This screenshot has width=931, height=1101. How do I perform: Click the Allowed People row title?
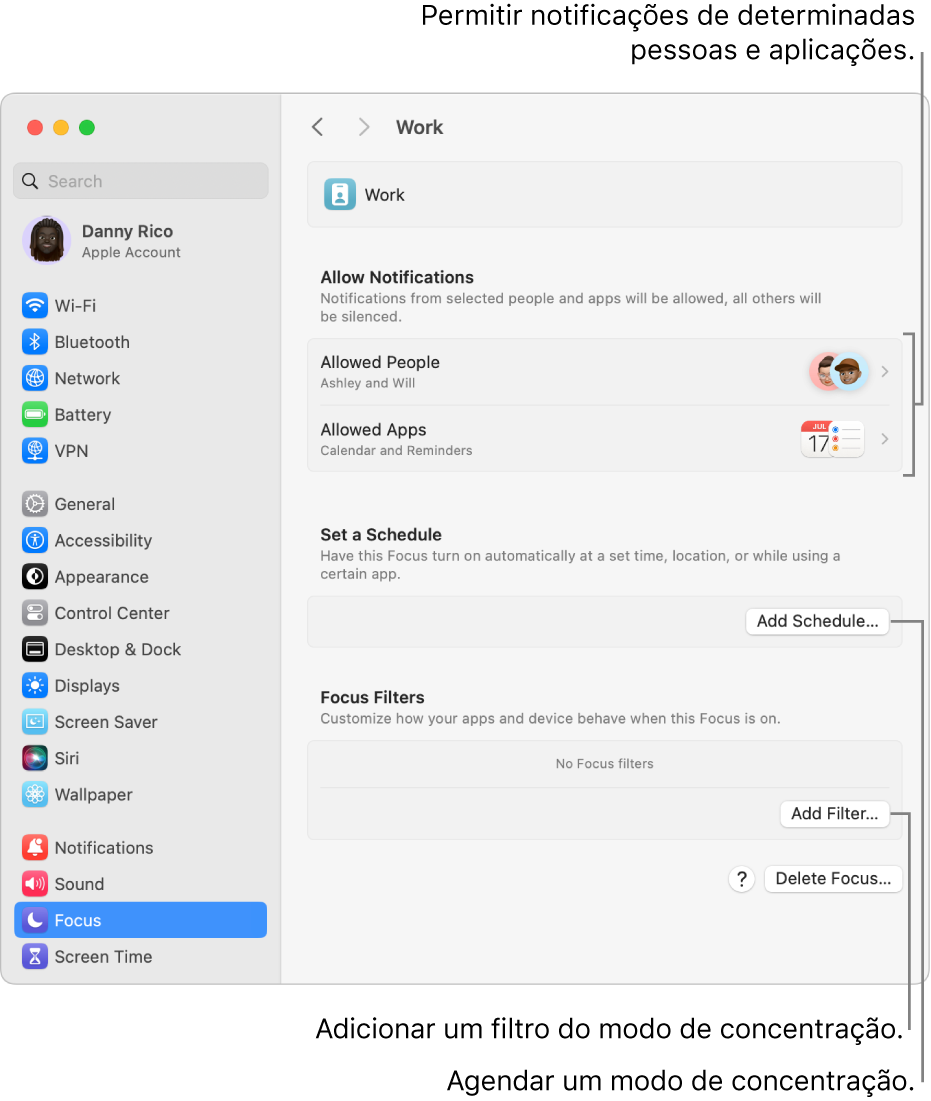[380, 362]
